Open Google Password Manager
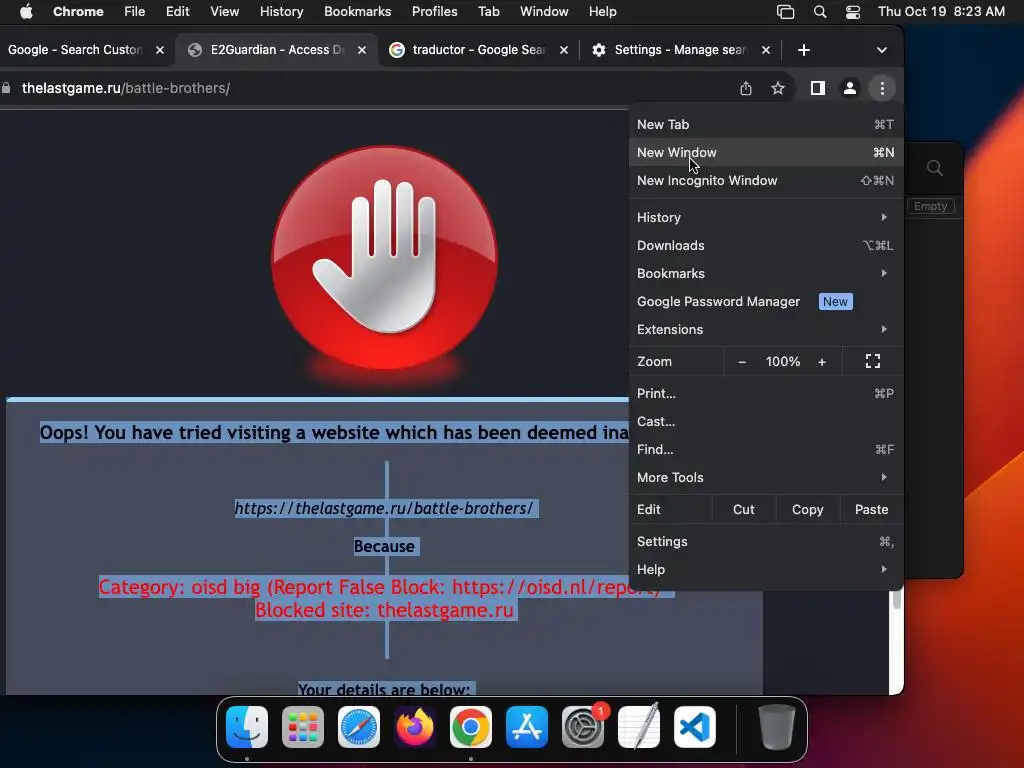 [765, 302]
